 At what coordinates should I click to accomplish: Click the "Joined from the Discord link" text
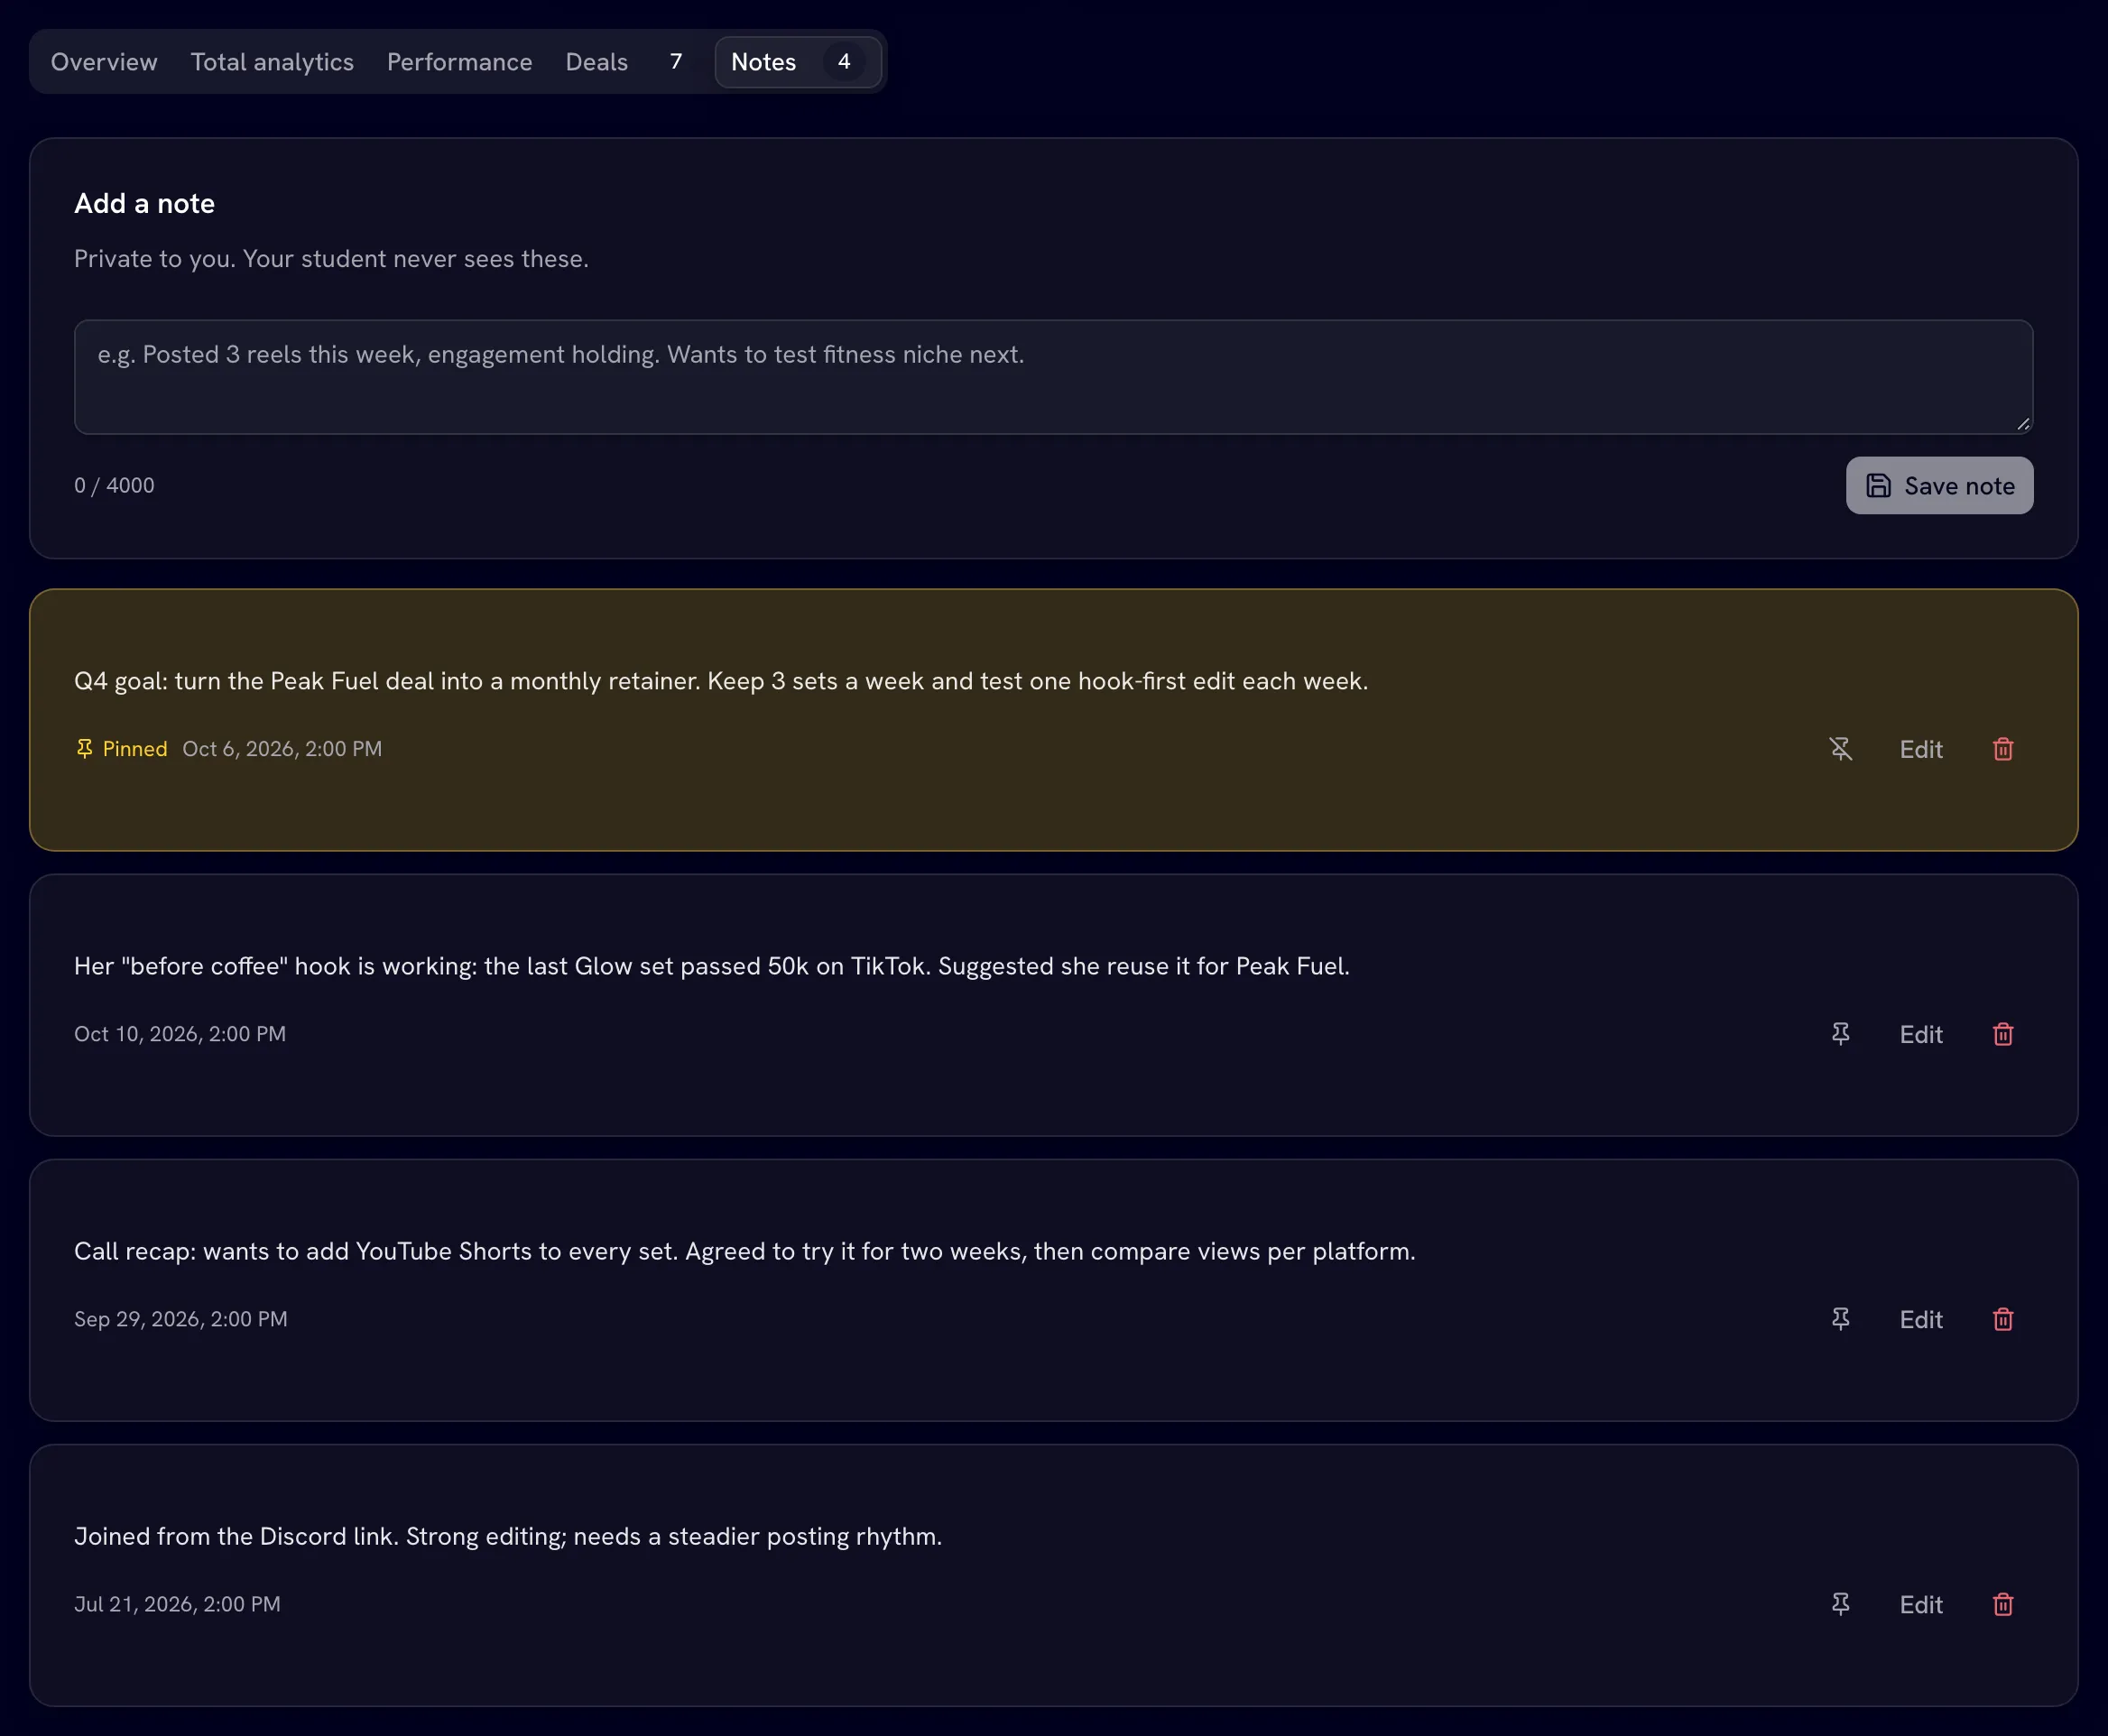pyautogui.click(x=508, y=1536)
